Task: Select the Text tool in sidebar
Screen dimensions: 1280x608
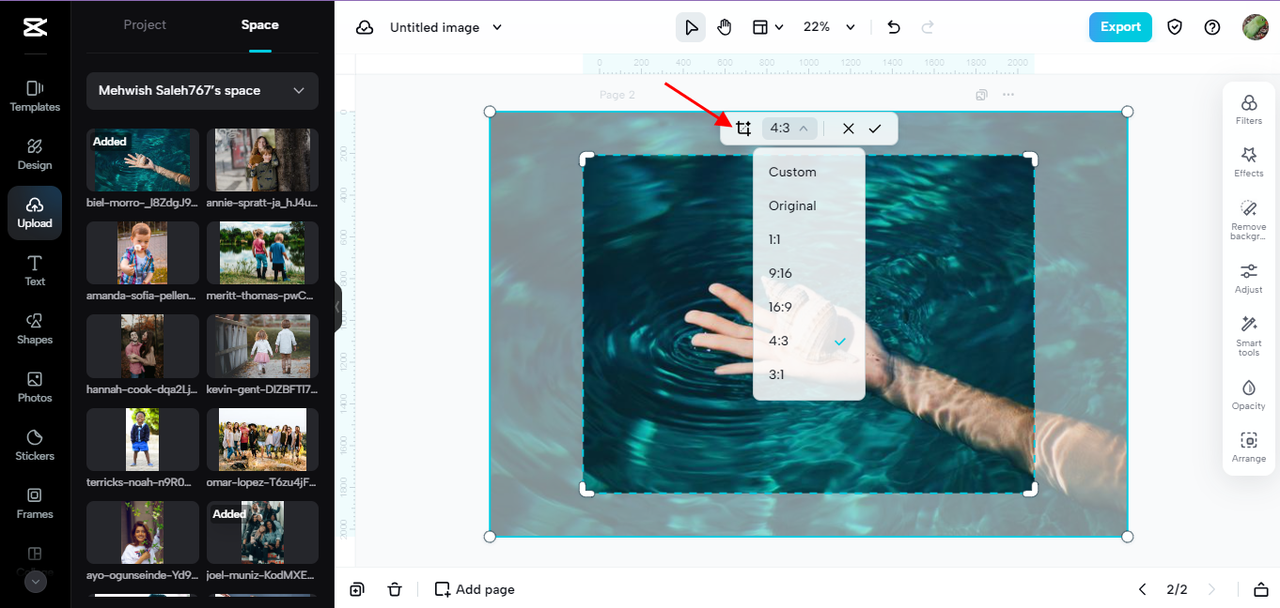Action: (35, 270)
